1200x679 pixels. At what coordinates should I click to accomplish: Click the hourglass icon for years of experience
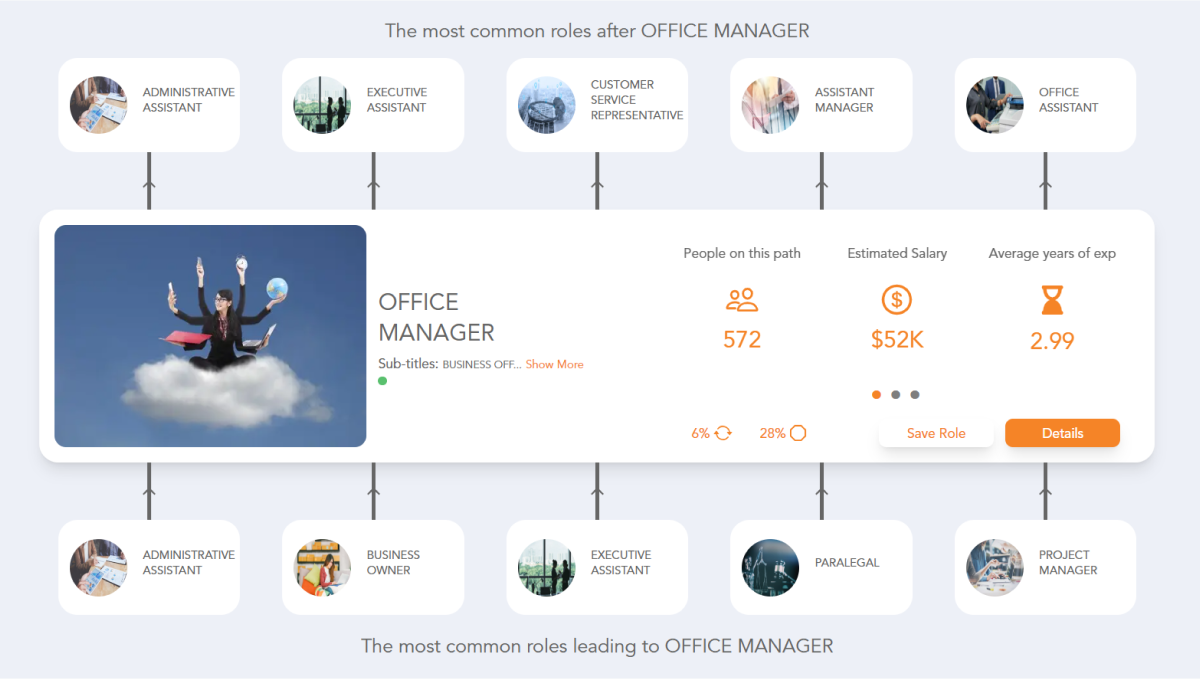1051,300
